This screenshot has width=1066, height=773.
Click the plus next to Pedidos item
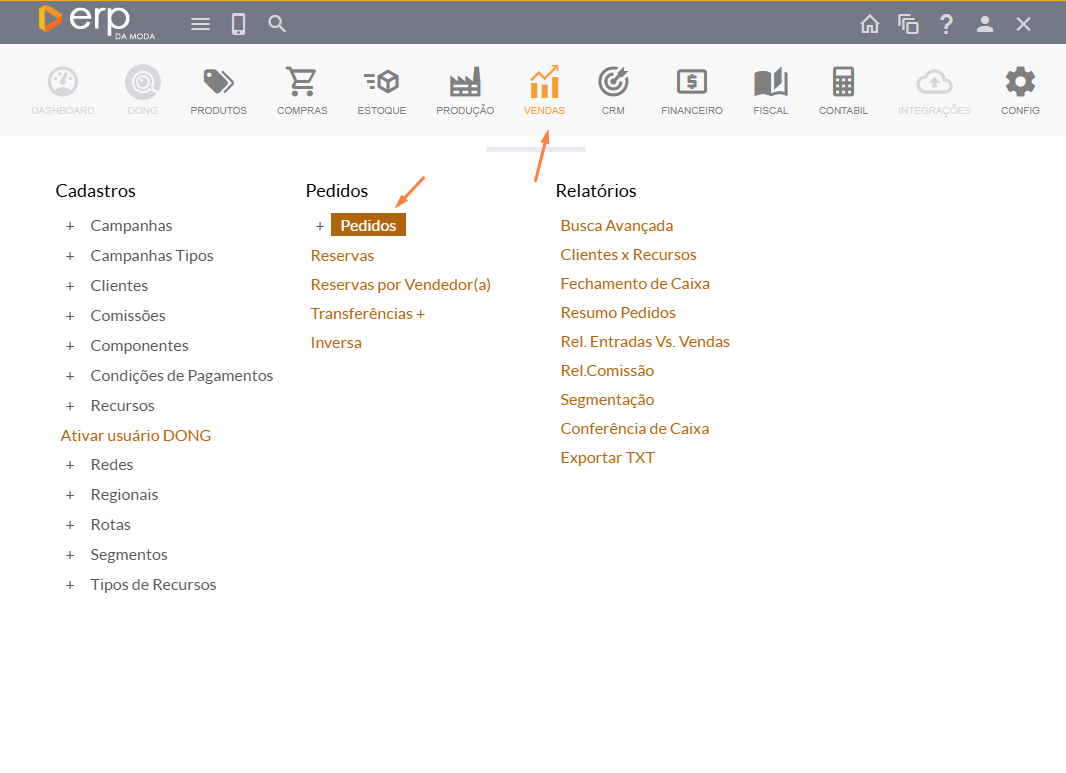(x=320, y=226)
